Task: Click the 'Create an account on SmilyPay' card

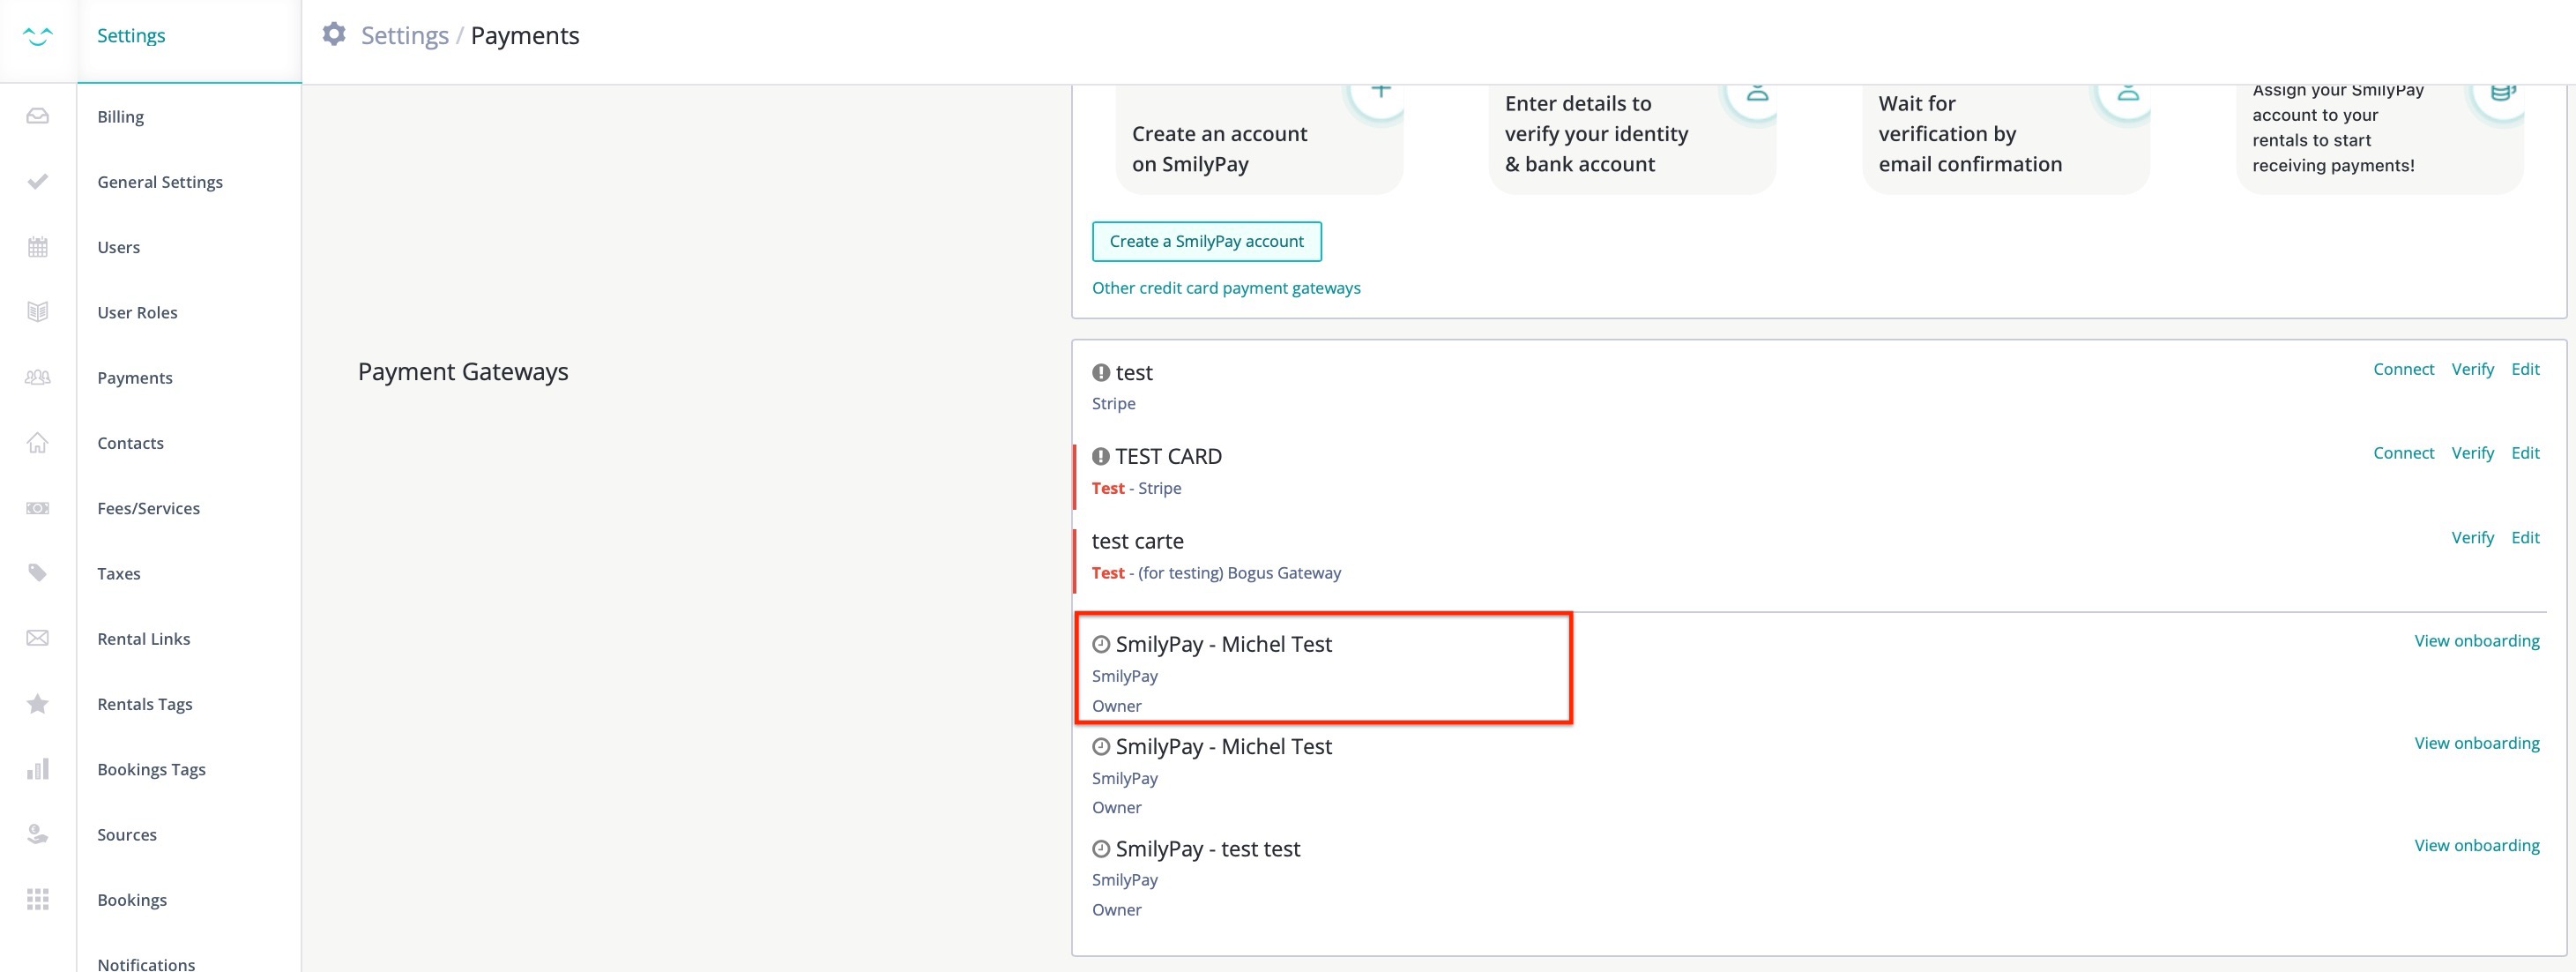Action: point(1259,140)
